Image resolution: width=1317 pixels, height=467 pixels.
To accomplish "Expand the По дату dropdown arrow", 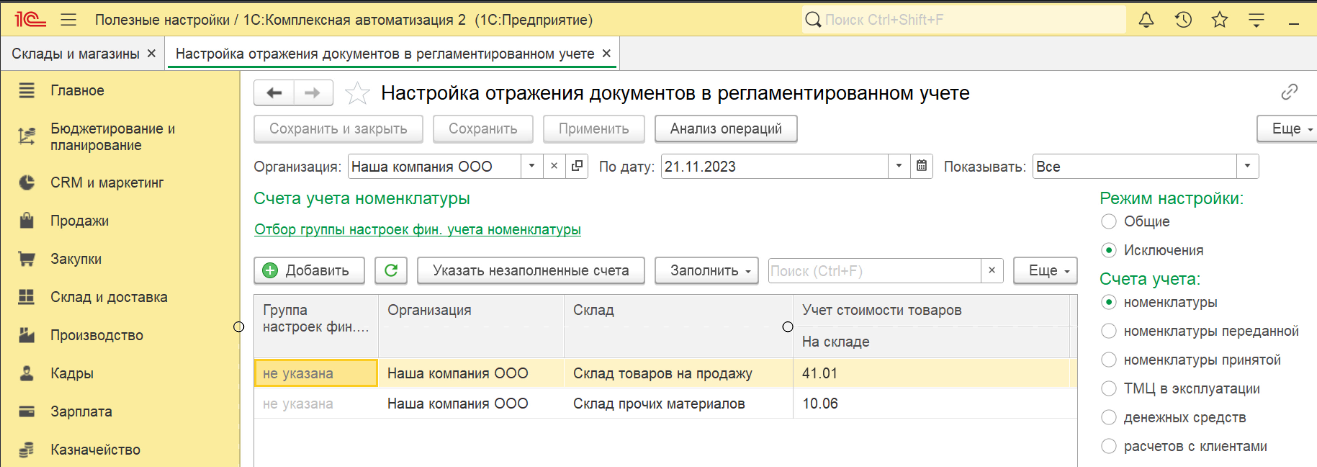I will click(900, 166).
